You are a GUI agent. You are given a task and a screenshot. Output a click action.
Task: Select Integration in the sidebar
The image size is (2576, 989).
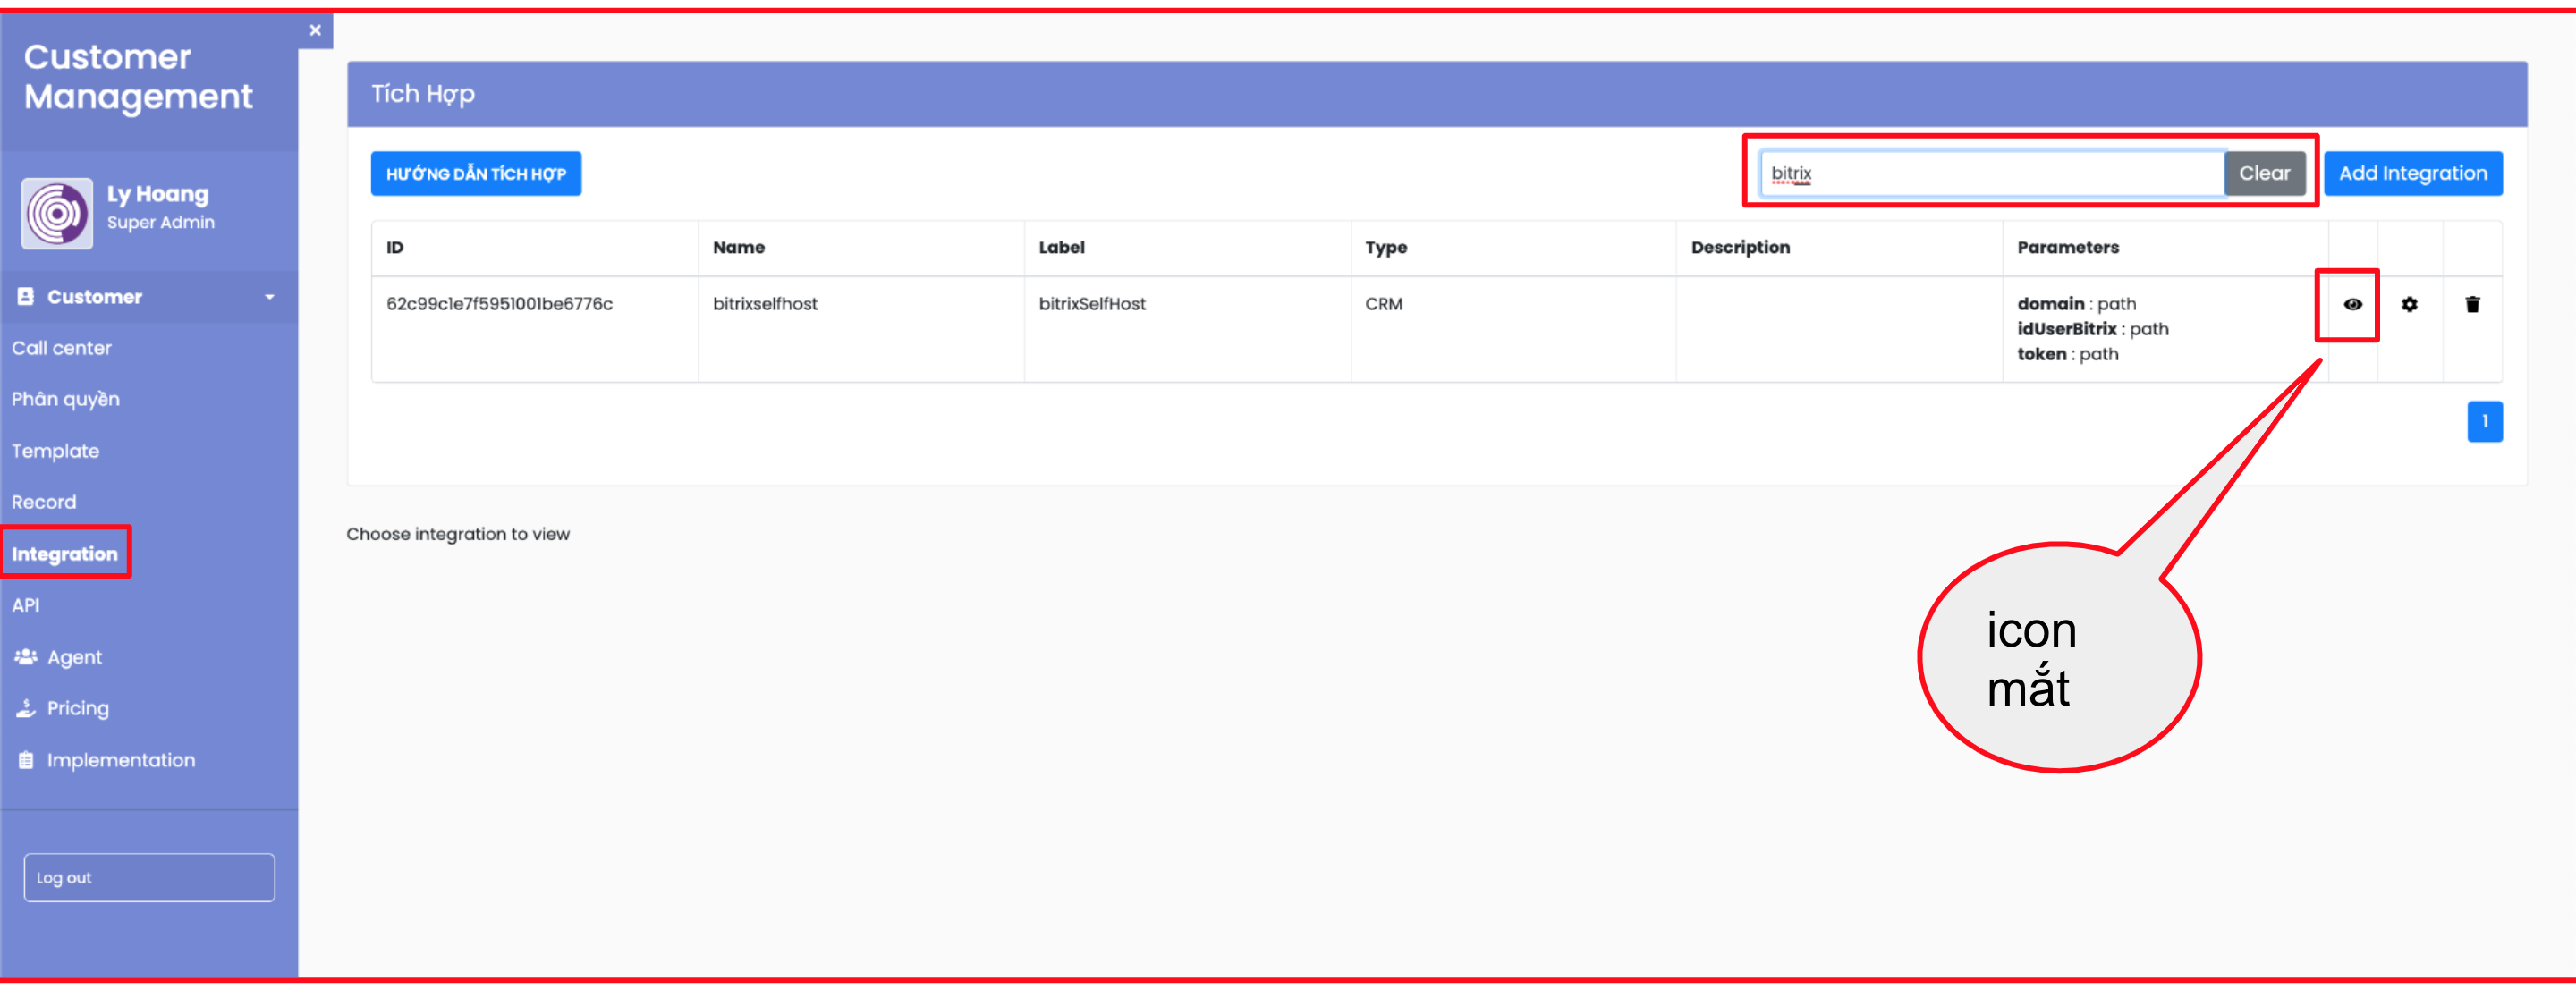(x=65, y=554)
